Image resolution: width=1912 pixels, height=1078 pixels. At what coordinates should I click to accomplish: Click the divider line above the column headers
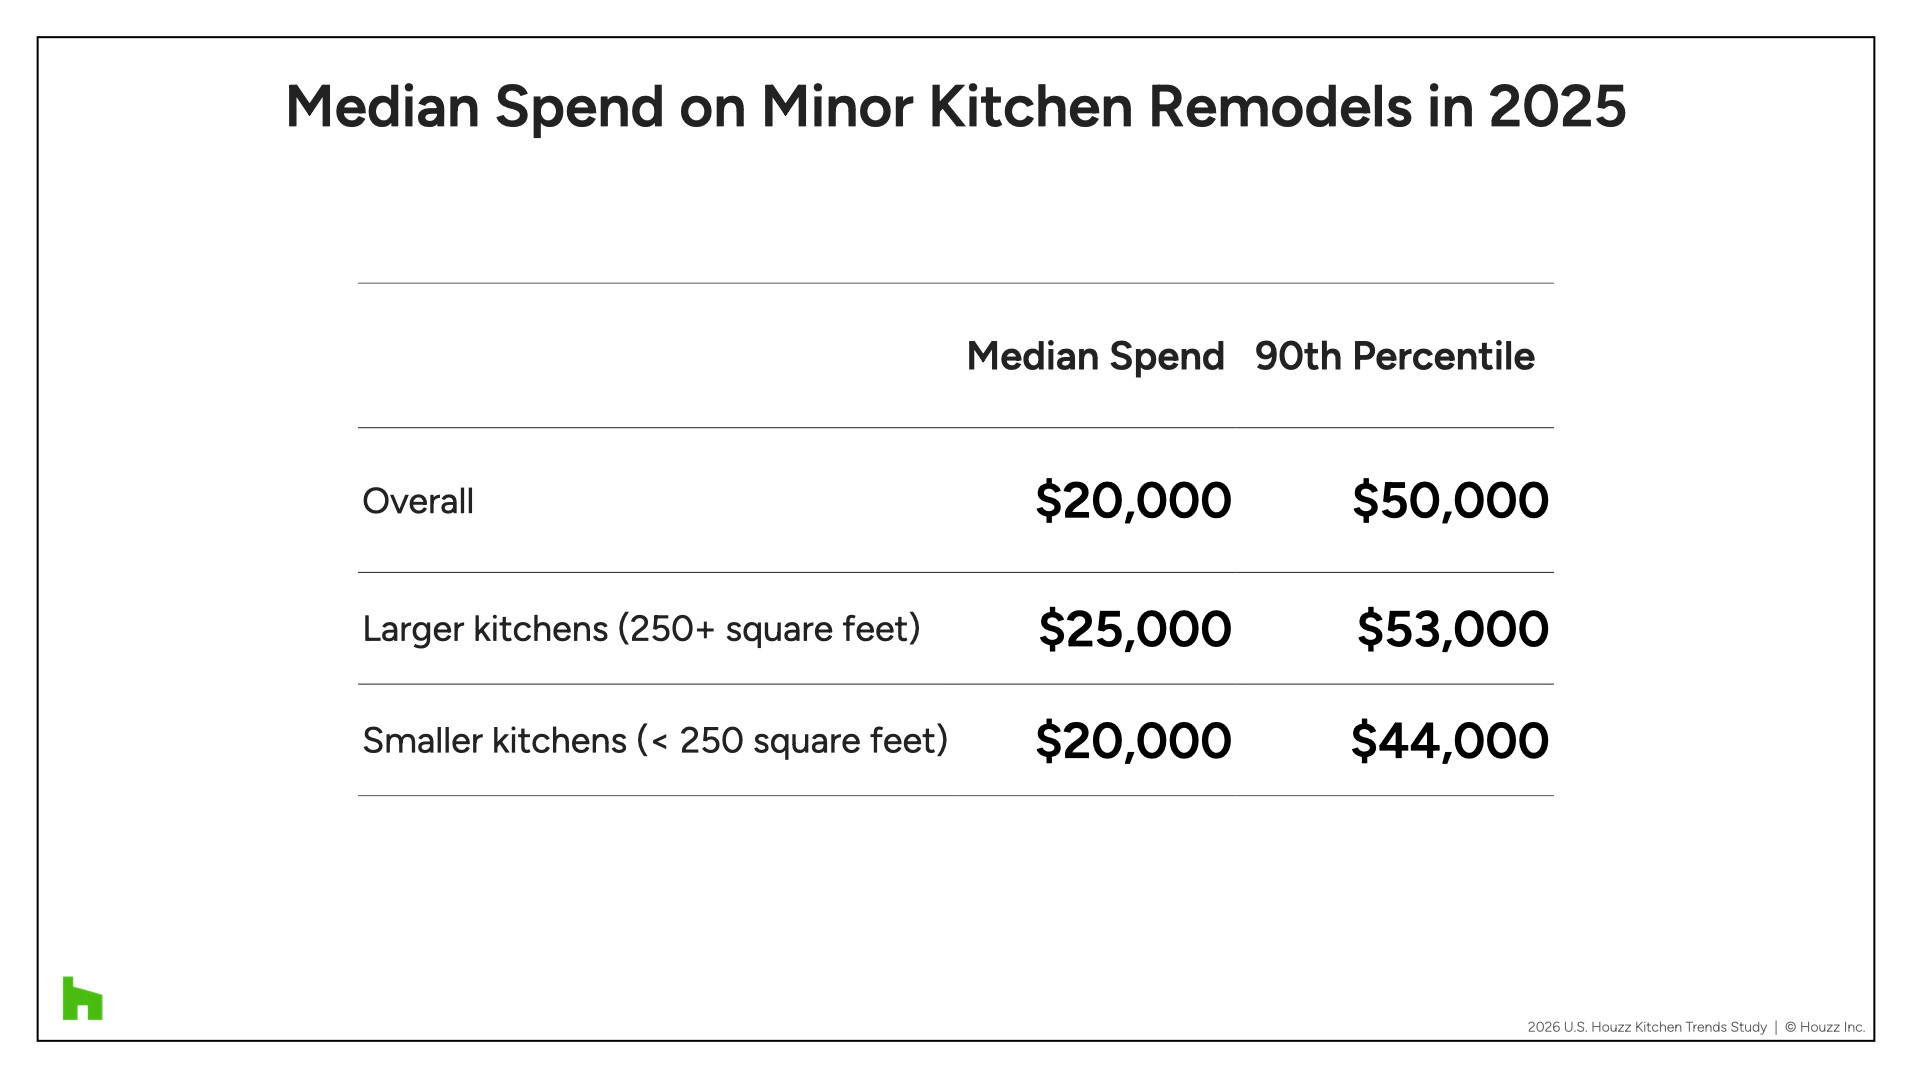click(955, 283)
